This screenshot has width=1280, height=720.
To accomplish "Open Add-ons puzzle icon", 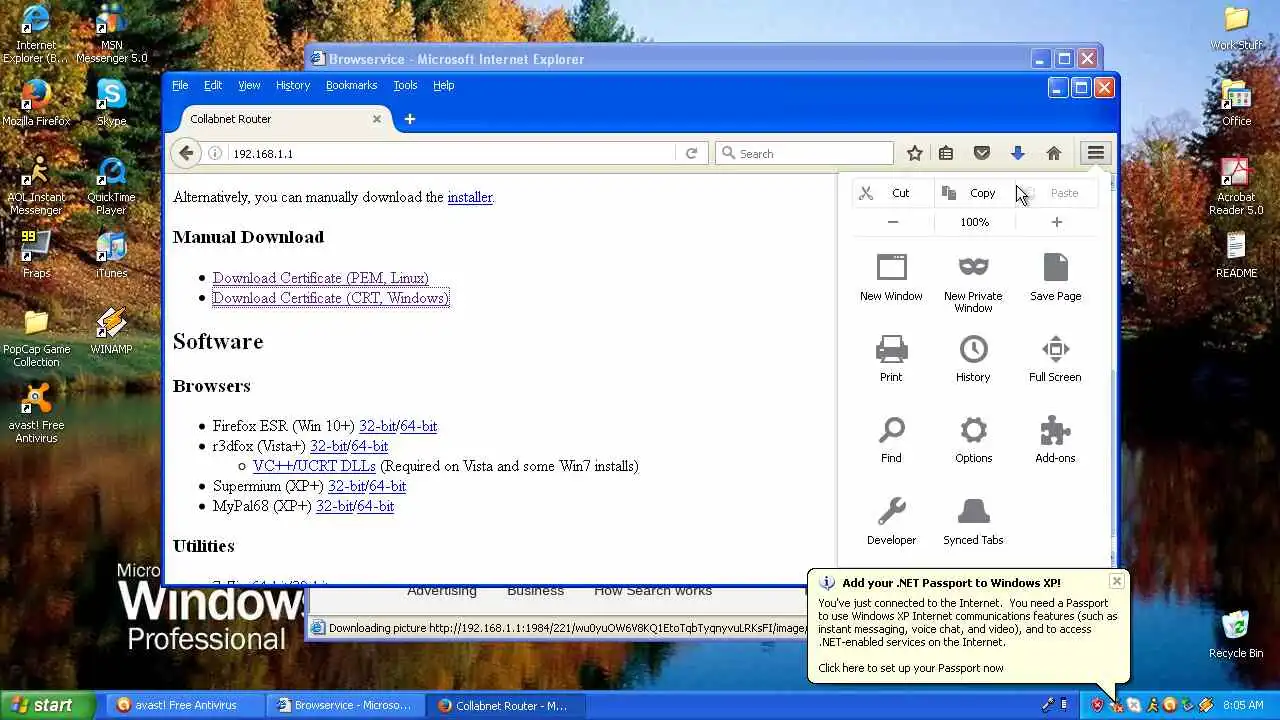I will [x=1055, y=440].
